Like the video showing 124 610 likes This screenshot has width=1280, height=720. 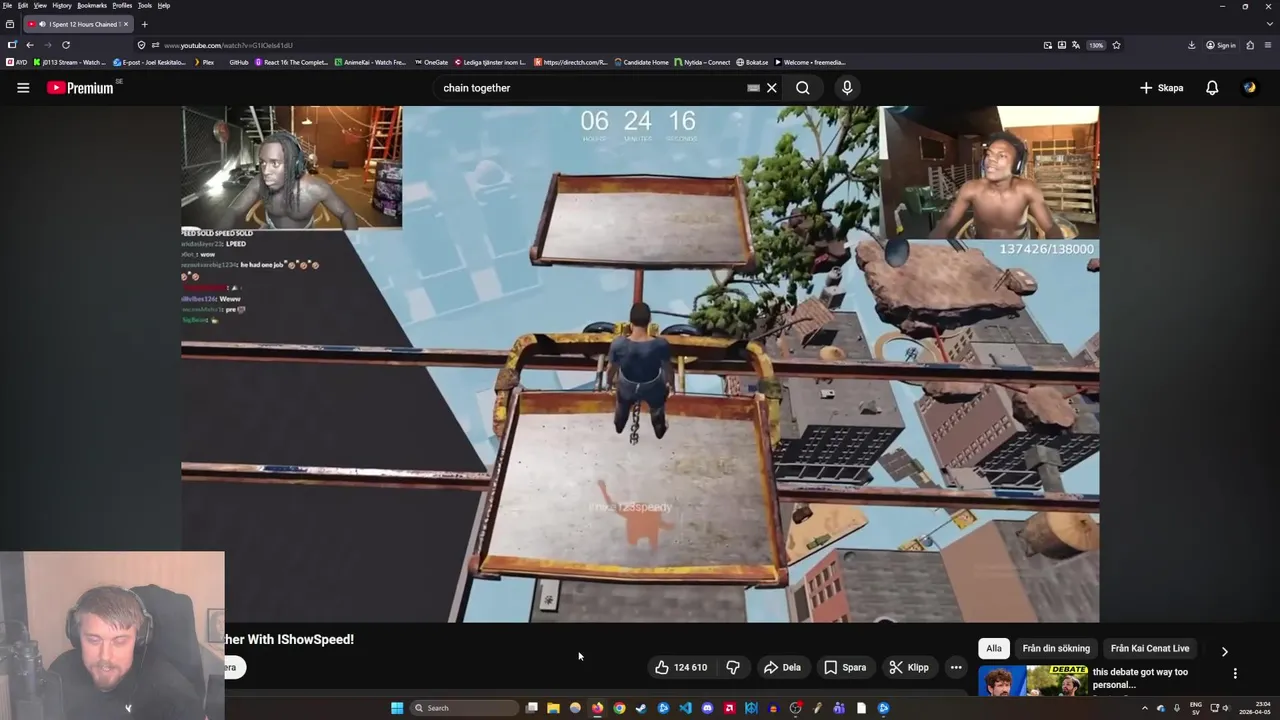tap(682, 667)
